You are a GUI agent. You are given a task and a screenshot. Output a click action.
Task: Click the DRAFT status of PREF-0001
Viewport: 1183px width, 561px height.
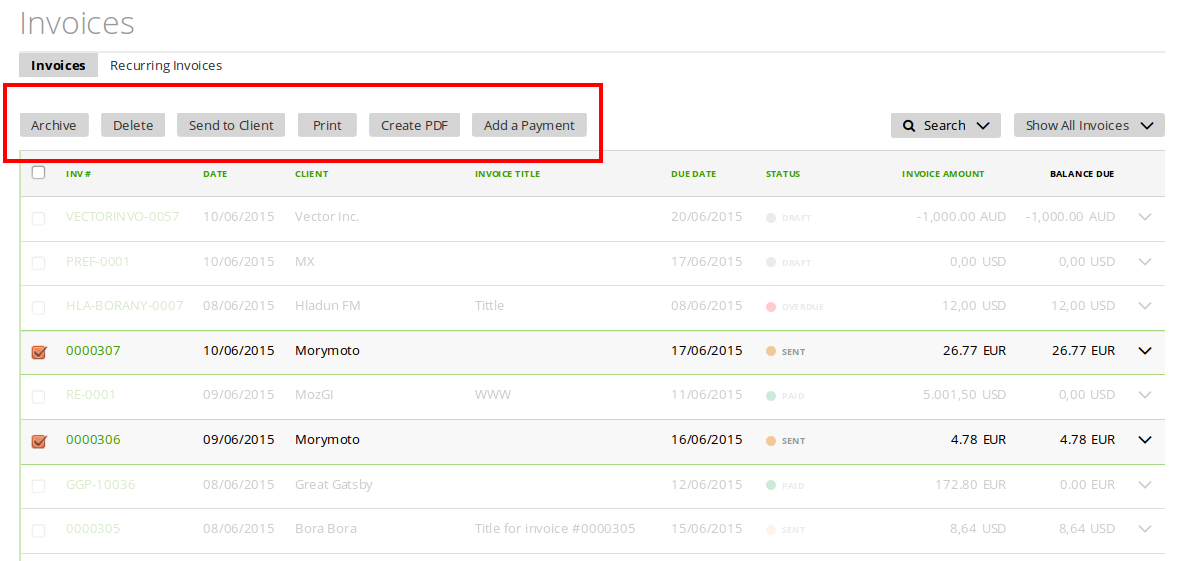click(x=788, y=262)
